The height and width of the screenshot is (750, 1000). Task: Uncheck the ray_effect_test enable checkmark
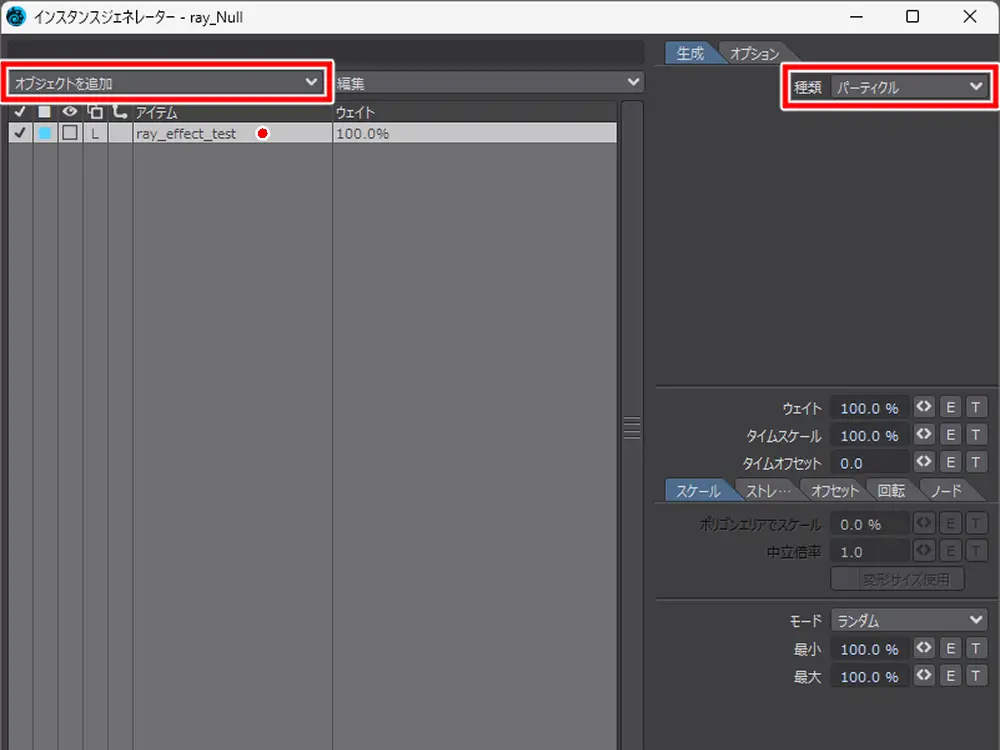[20, 133]
